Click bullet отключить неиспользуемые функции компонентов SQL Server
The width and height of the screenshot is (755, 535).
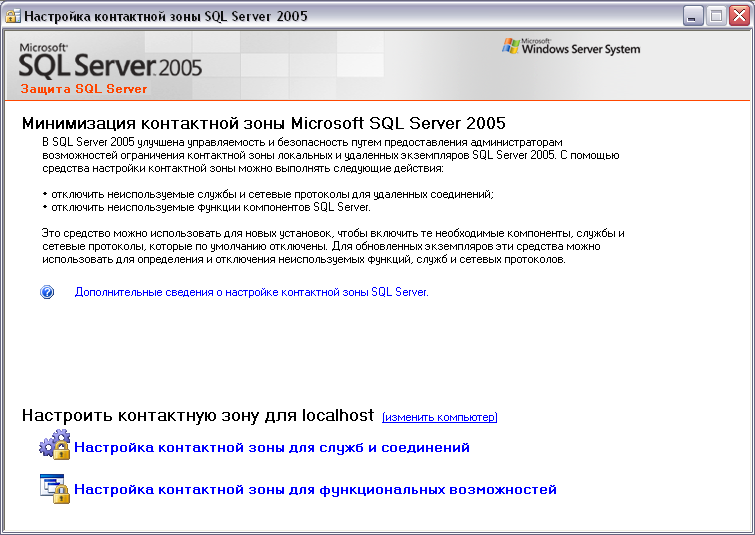(x=207, y=208)
